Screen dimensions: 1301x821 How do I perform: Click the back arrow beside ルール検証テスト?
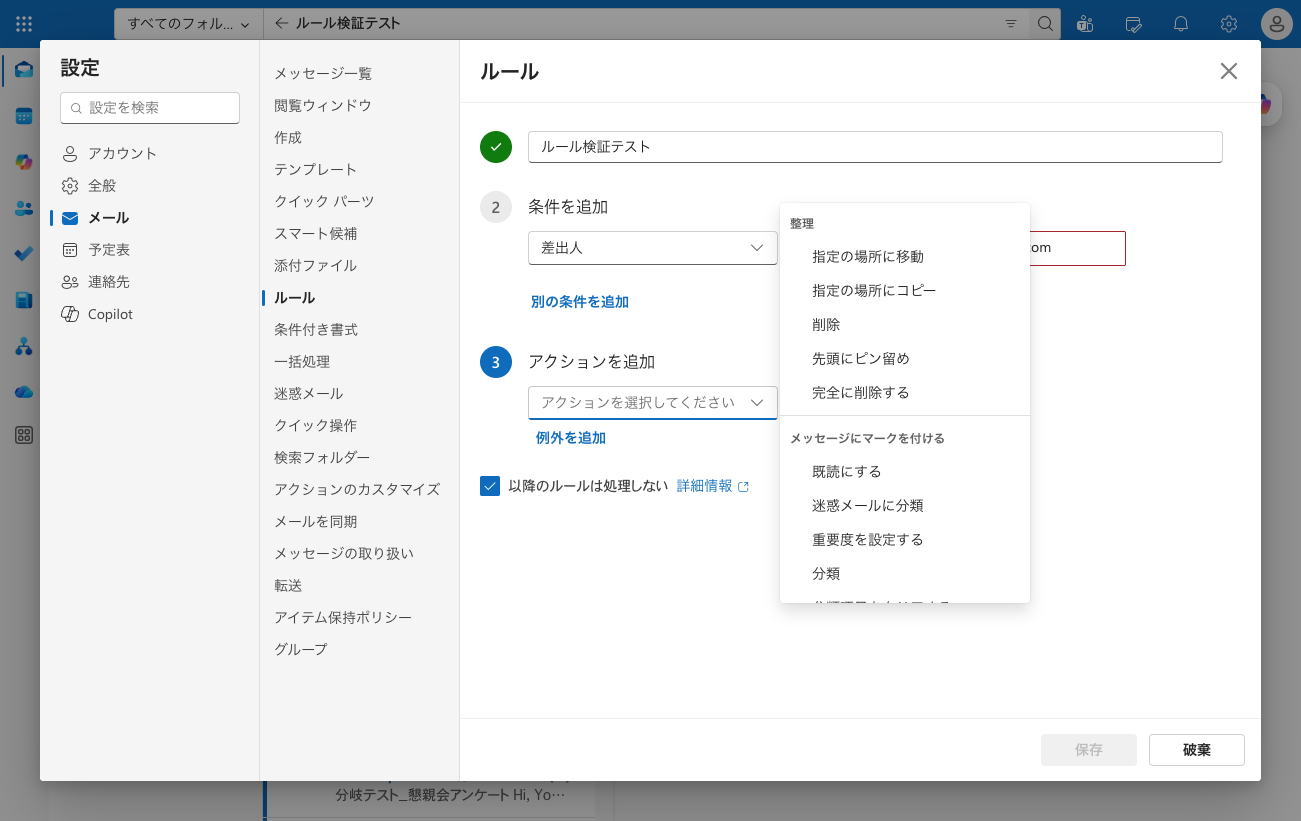point(282,23)
